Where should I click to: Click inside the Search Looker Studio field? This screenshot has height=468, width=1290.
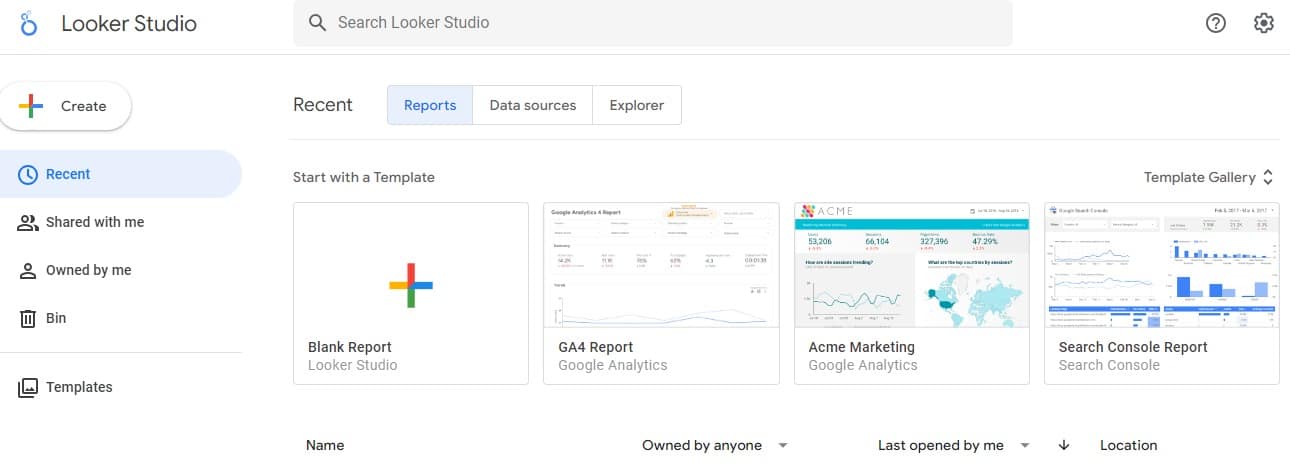tap(660, 22)
